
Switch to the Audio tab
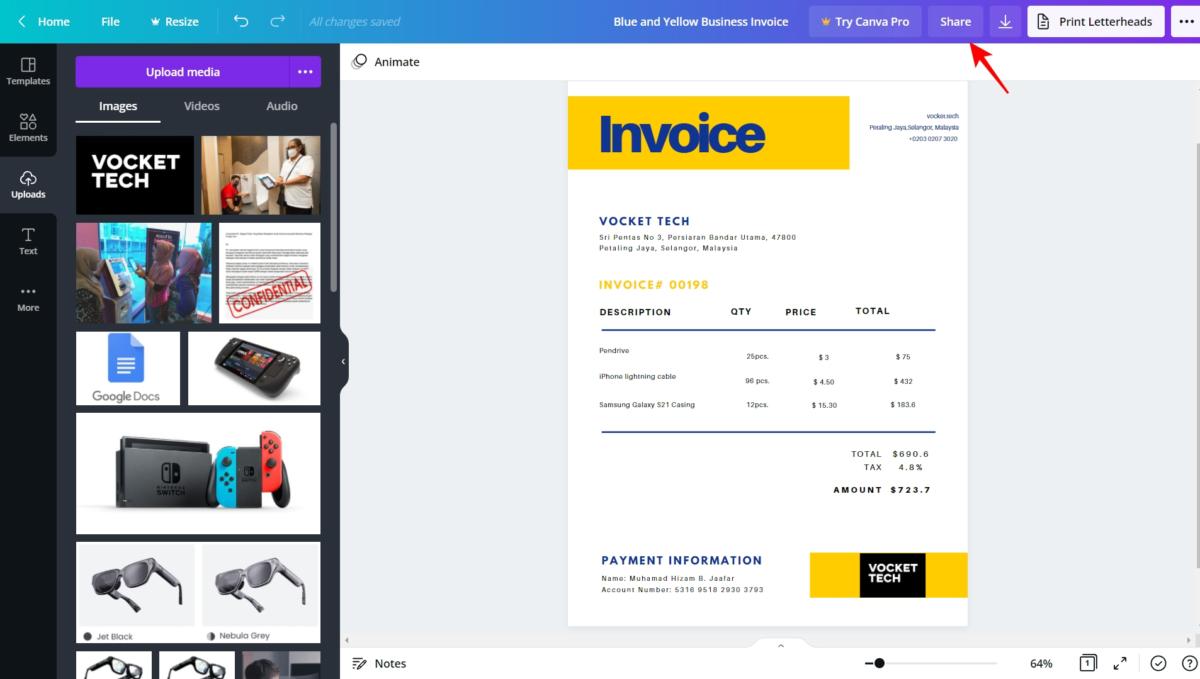[282, 106]
